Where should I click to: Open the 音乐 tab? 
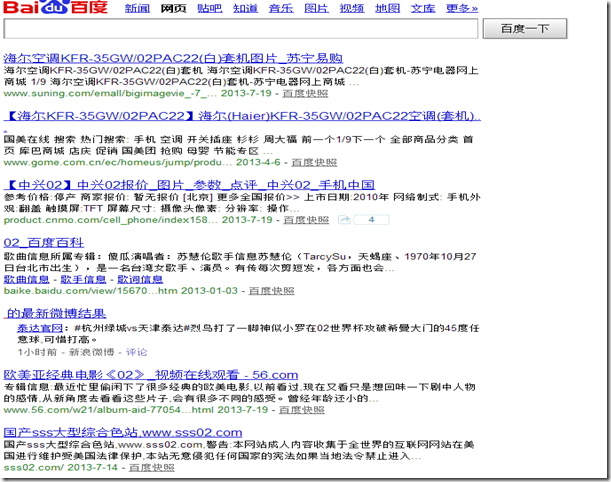281,8
